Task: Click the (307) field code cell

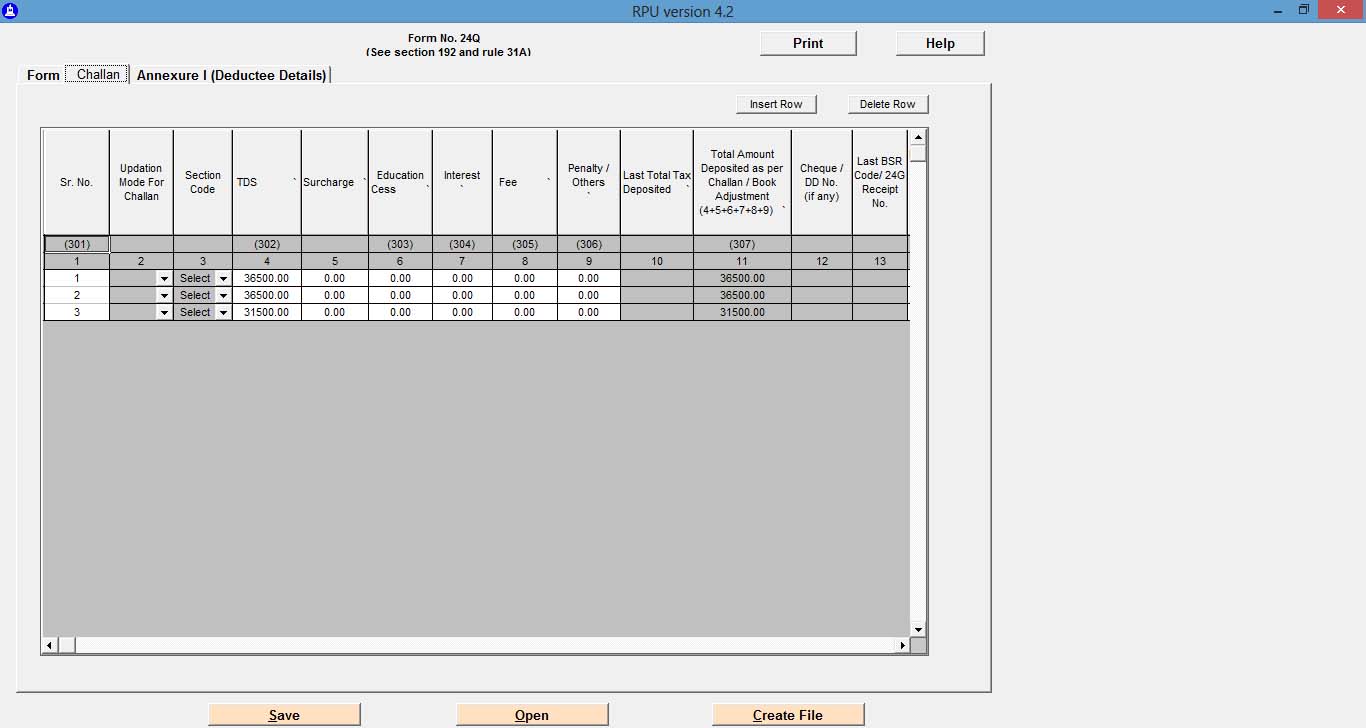Action: (x=742, y=244)
